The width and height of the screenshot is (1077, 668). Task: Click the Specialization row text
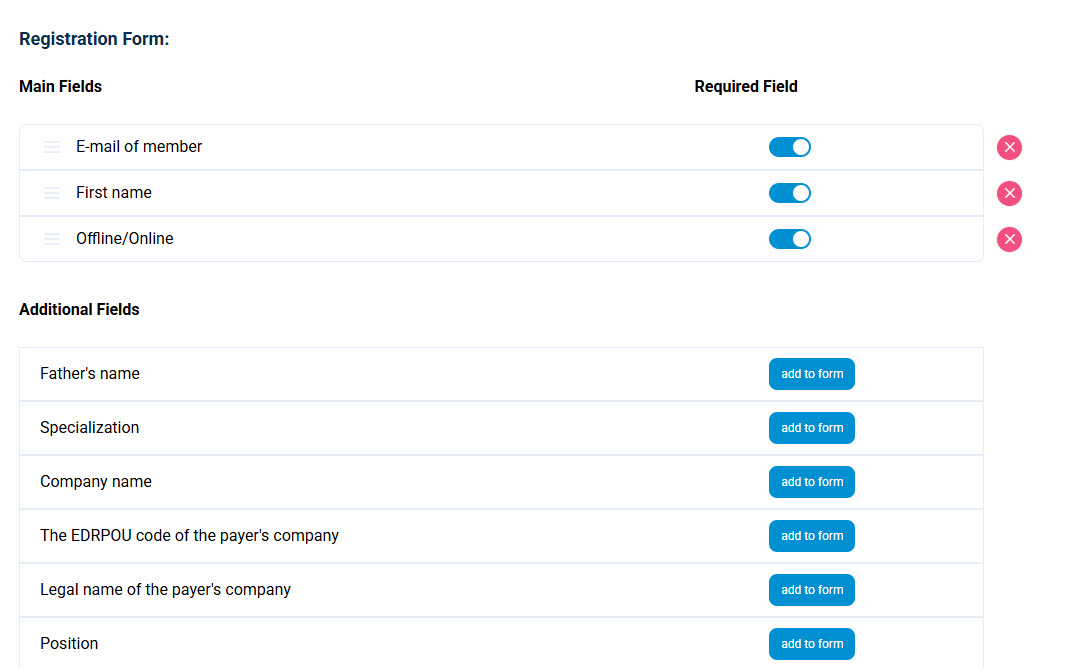click(90, 428)
